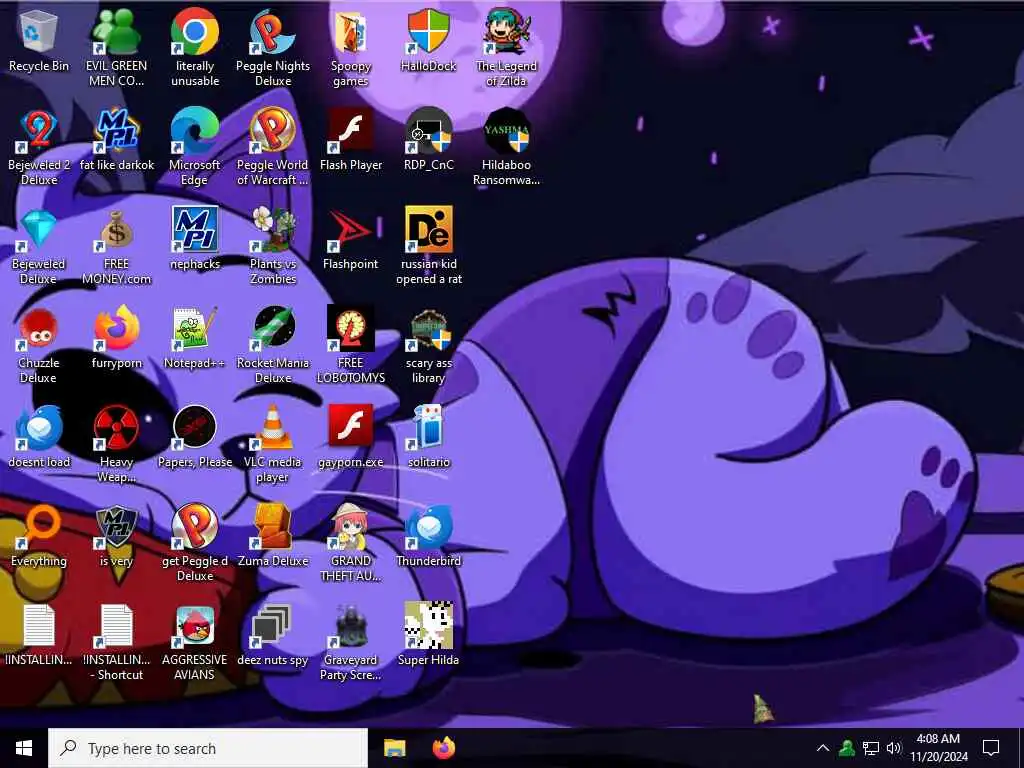The height and width of the screenshot is (768, 1024).
Task: Click the !INSTALLIN... text file icon
Action: (x=39, y=626)
